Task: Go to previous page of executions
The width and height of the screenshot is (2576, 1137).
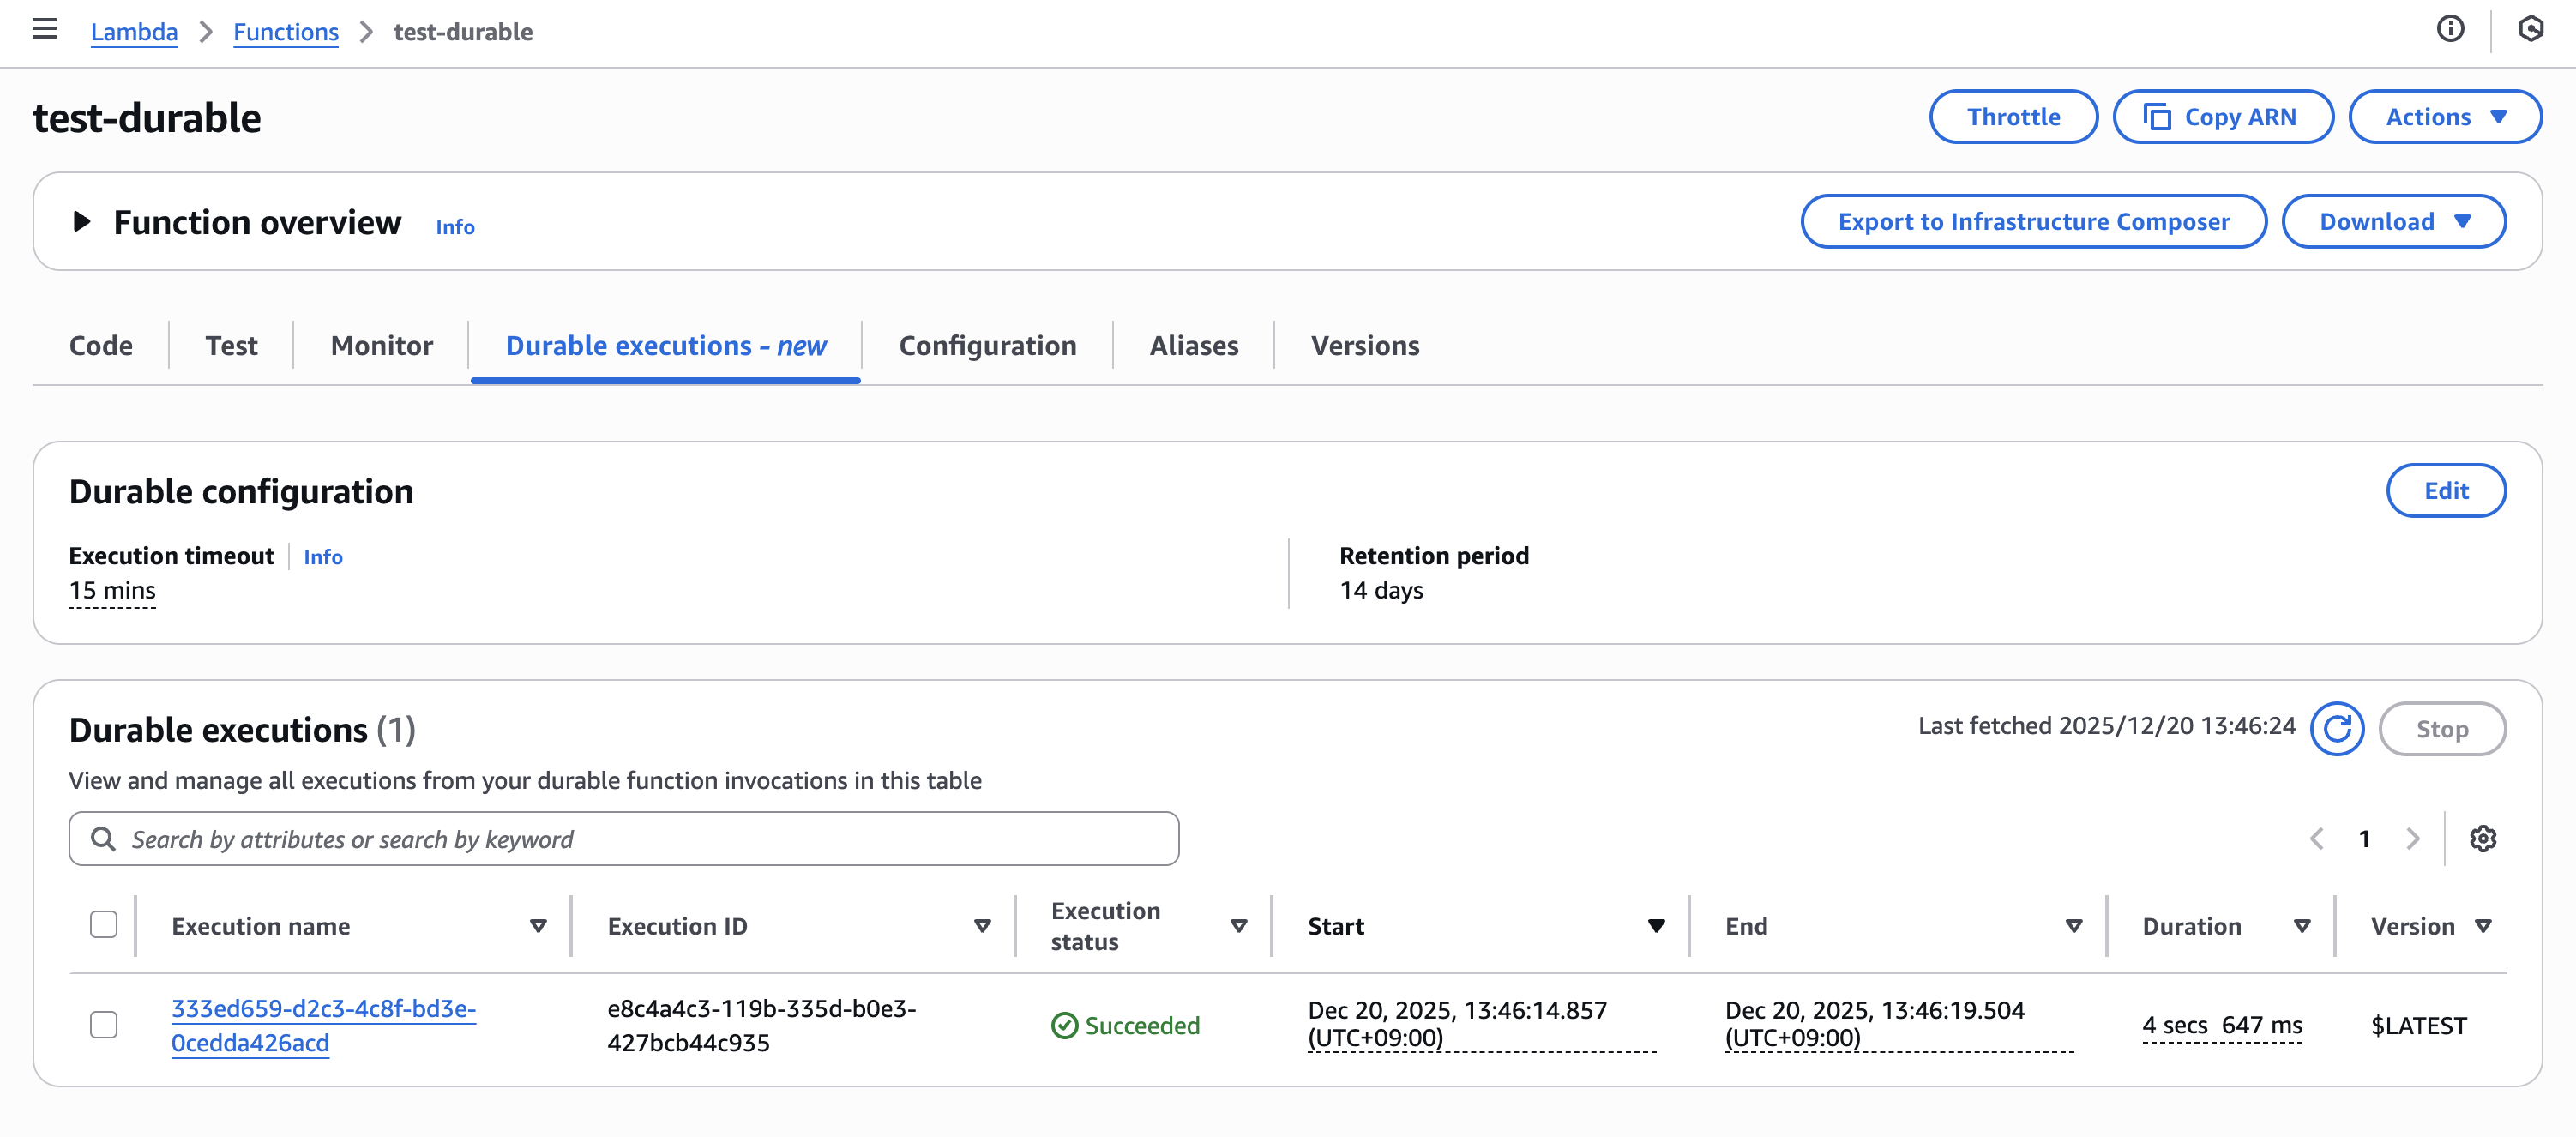Action: pos(2316,838)
